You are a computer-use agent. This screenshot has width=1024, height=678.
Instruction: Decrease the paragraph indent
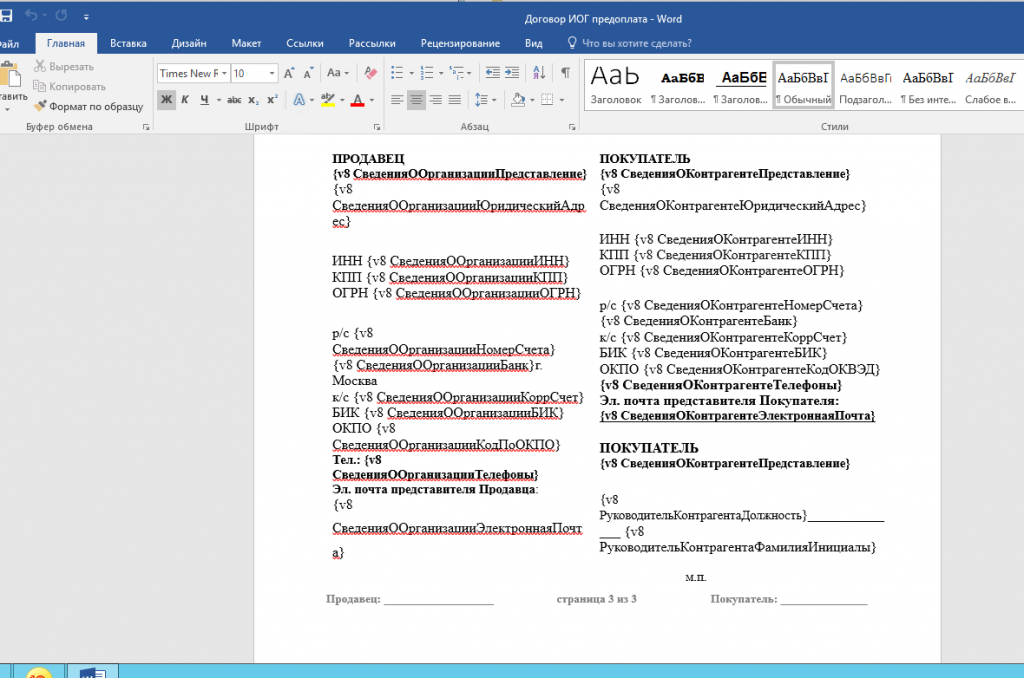point(492,73)
